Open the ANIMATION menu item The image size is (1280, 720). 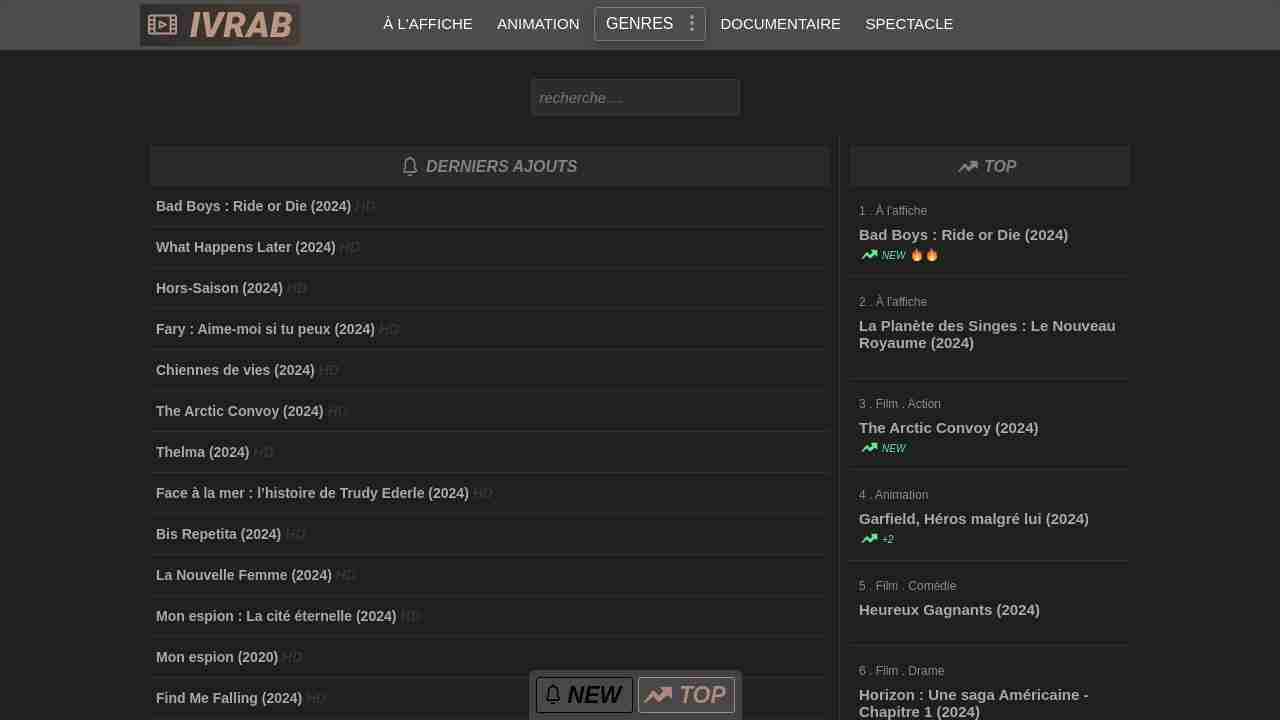[x=538, y=24]
